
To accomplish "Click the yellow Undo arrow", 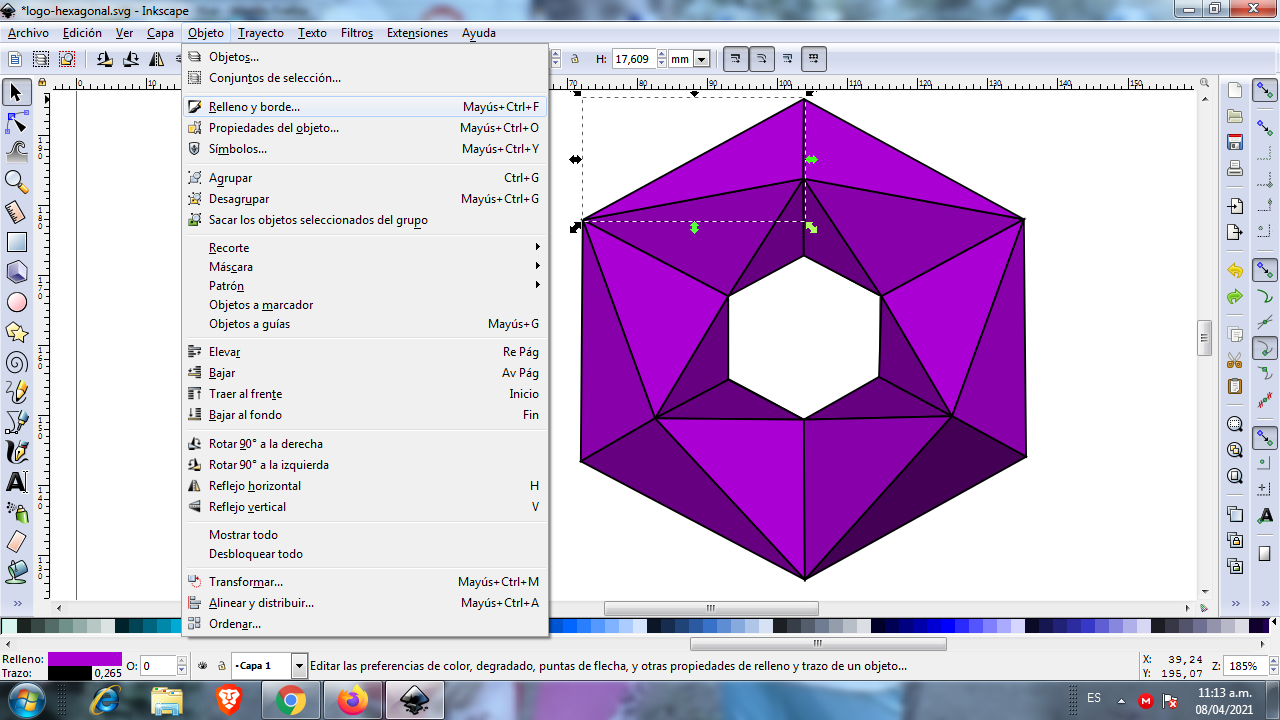I will [x=1235, y=271].
